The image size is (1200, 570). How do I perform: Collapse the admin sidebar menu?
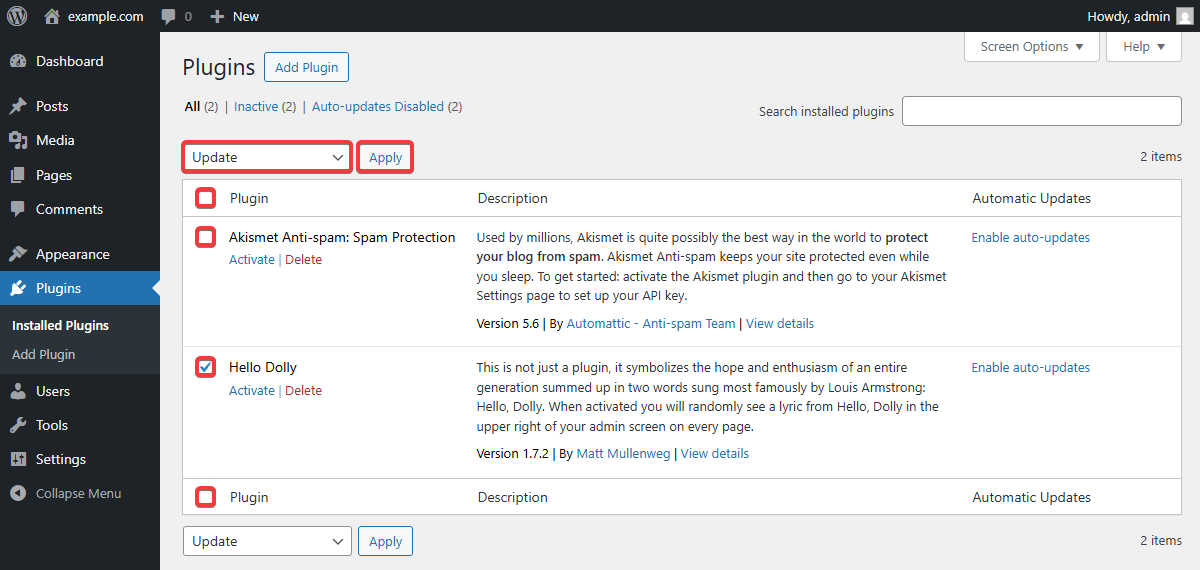[x=78, y=493]
